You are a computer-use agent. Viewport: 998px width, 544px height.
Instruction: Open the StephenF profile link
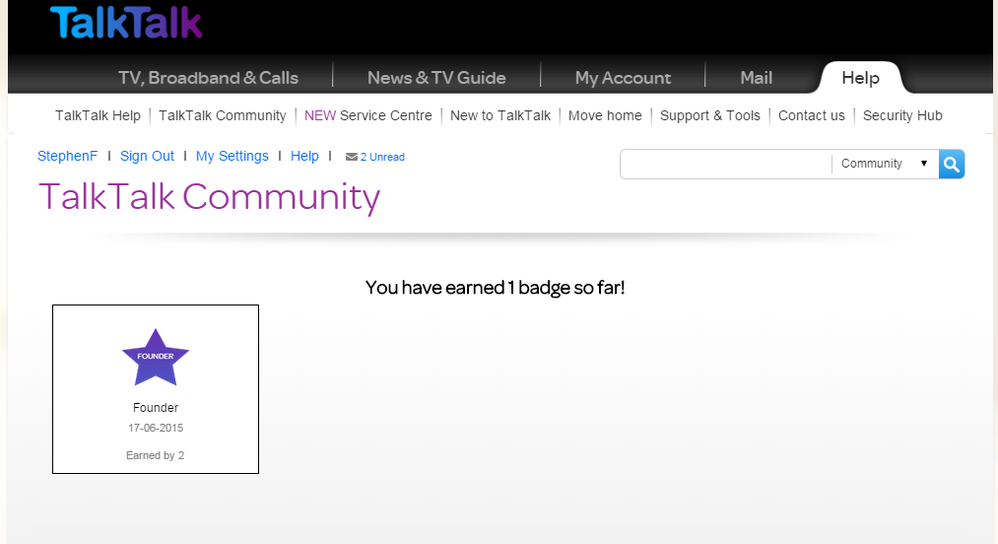point(67,156)
